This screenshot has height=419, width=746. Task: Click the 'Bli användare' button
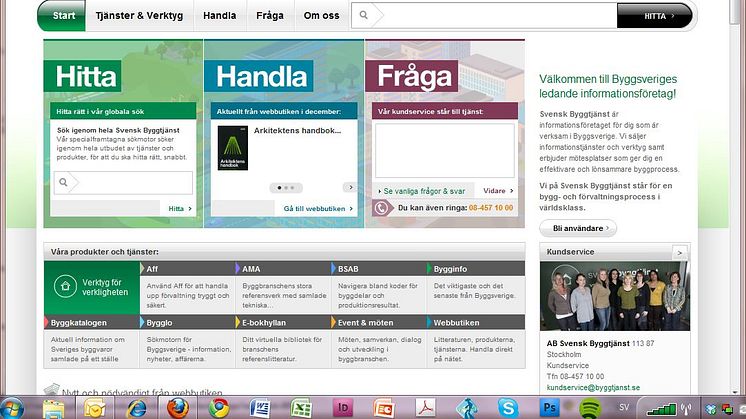(578, 228)
